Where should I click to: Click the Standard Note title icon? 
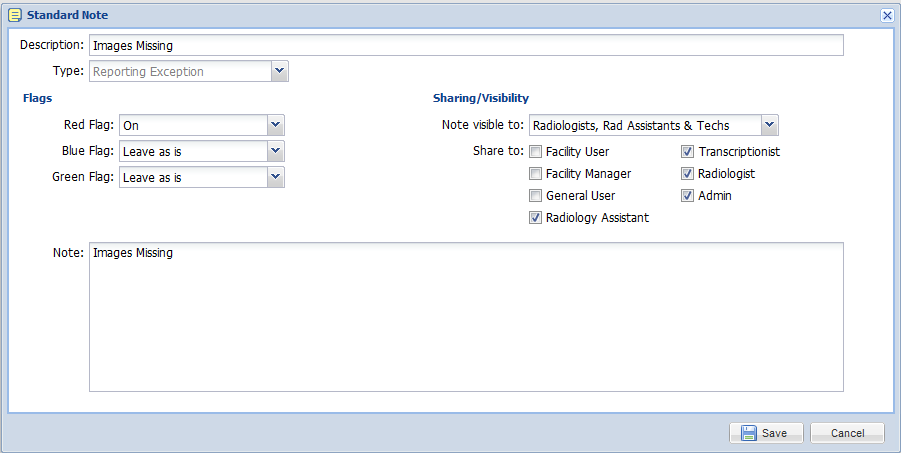15,16
